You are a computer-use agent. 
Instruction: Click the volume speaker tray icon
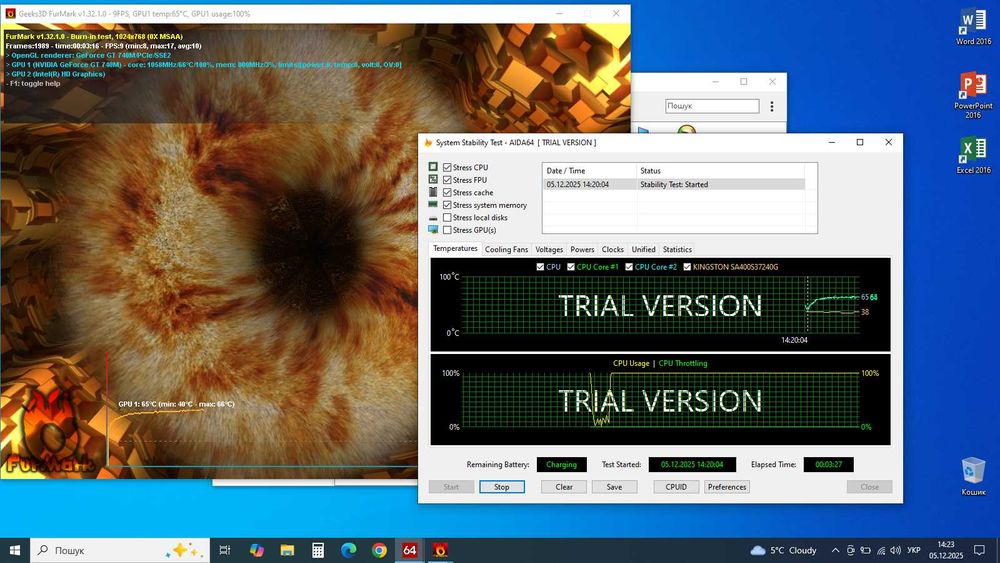[895, 550]
